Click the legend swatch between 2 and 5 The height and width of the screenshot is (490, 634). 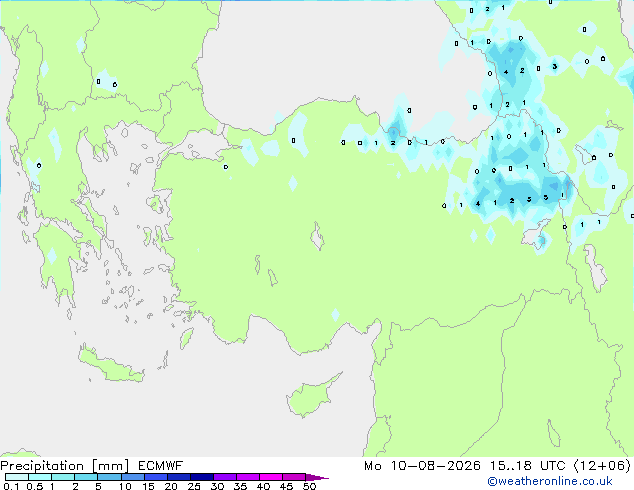click(x=86, y=477)
